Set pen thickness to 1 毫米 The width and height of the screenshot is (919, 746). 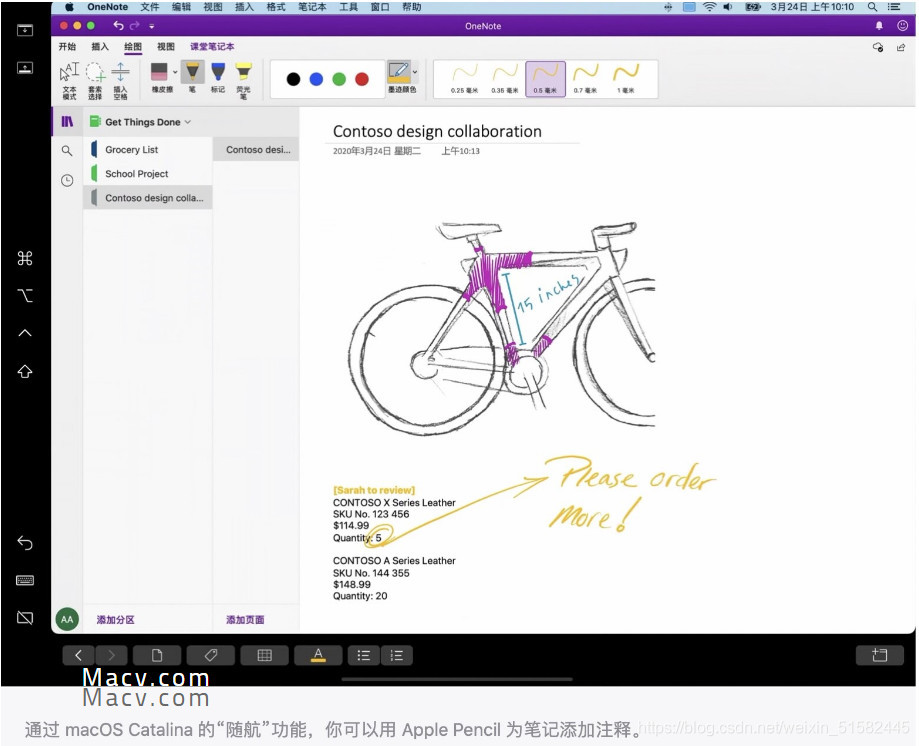(626, 79)
